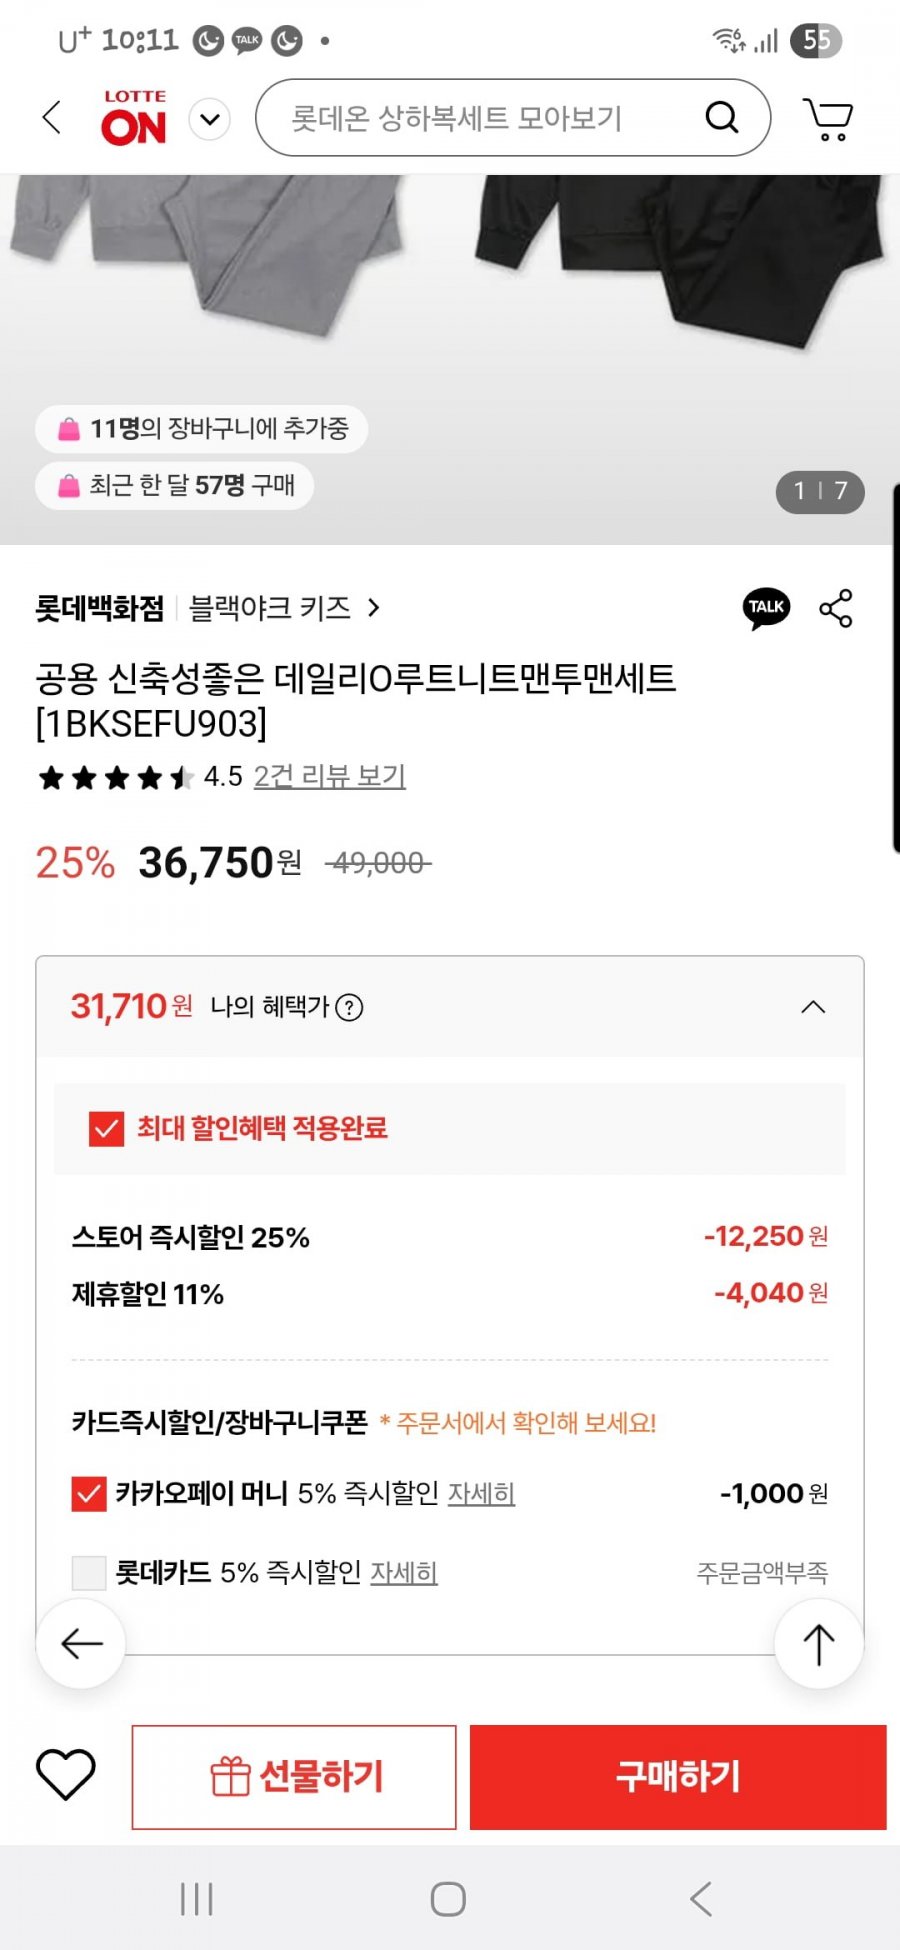Tap the share icon
900x1950 pixels.
pyautogui.click(x=836, y=608)
